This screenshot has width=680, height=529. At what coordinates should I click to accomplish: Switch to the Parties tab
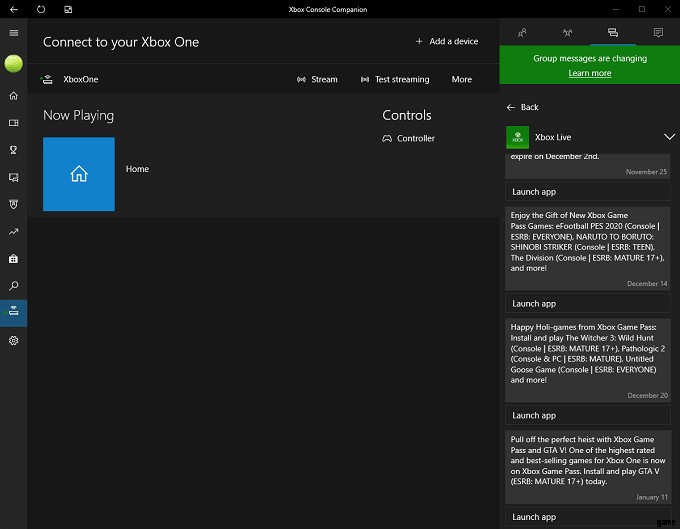tap(567, 33)
